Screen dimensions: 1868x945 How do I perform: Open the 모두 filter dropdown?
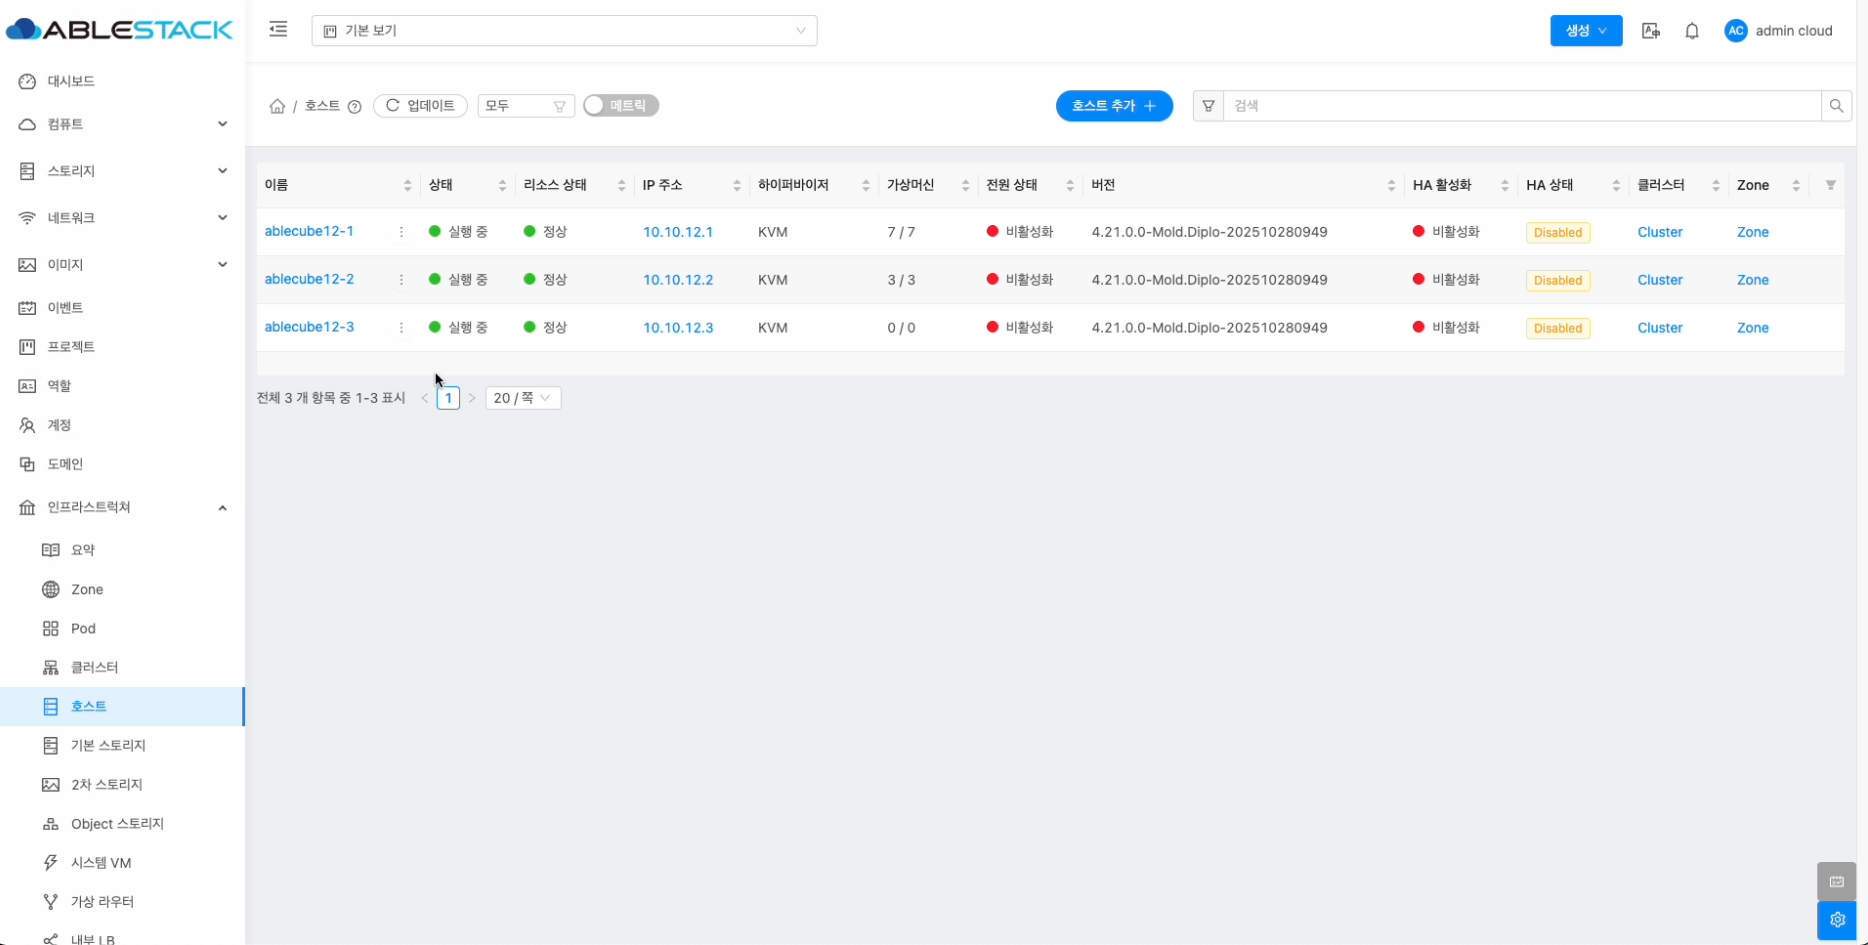pos(525,106)
